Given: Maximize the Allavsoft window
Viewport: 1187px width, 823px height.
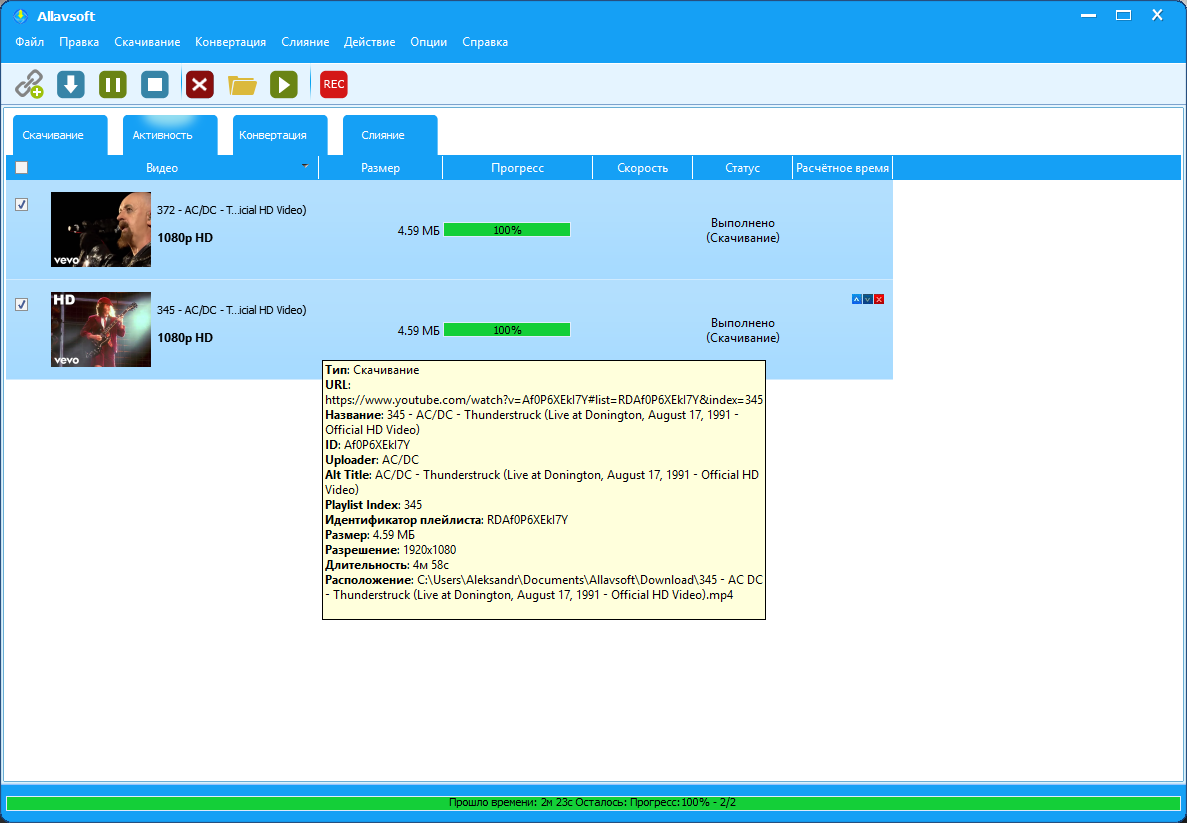Looking at the screenshot, I should click(1123, 15).
